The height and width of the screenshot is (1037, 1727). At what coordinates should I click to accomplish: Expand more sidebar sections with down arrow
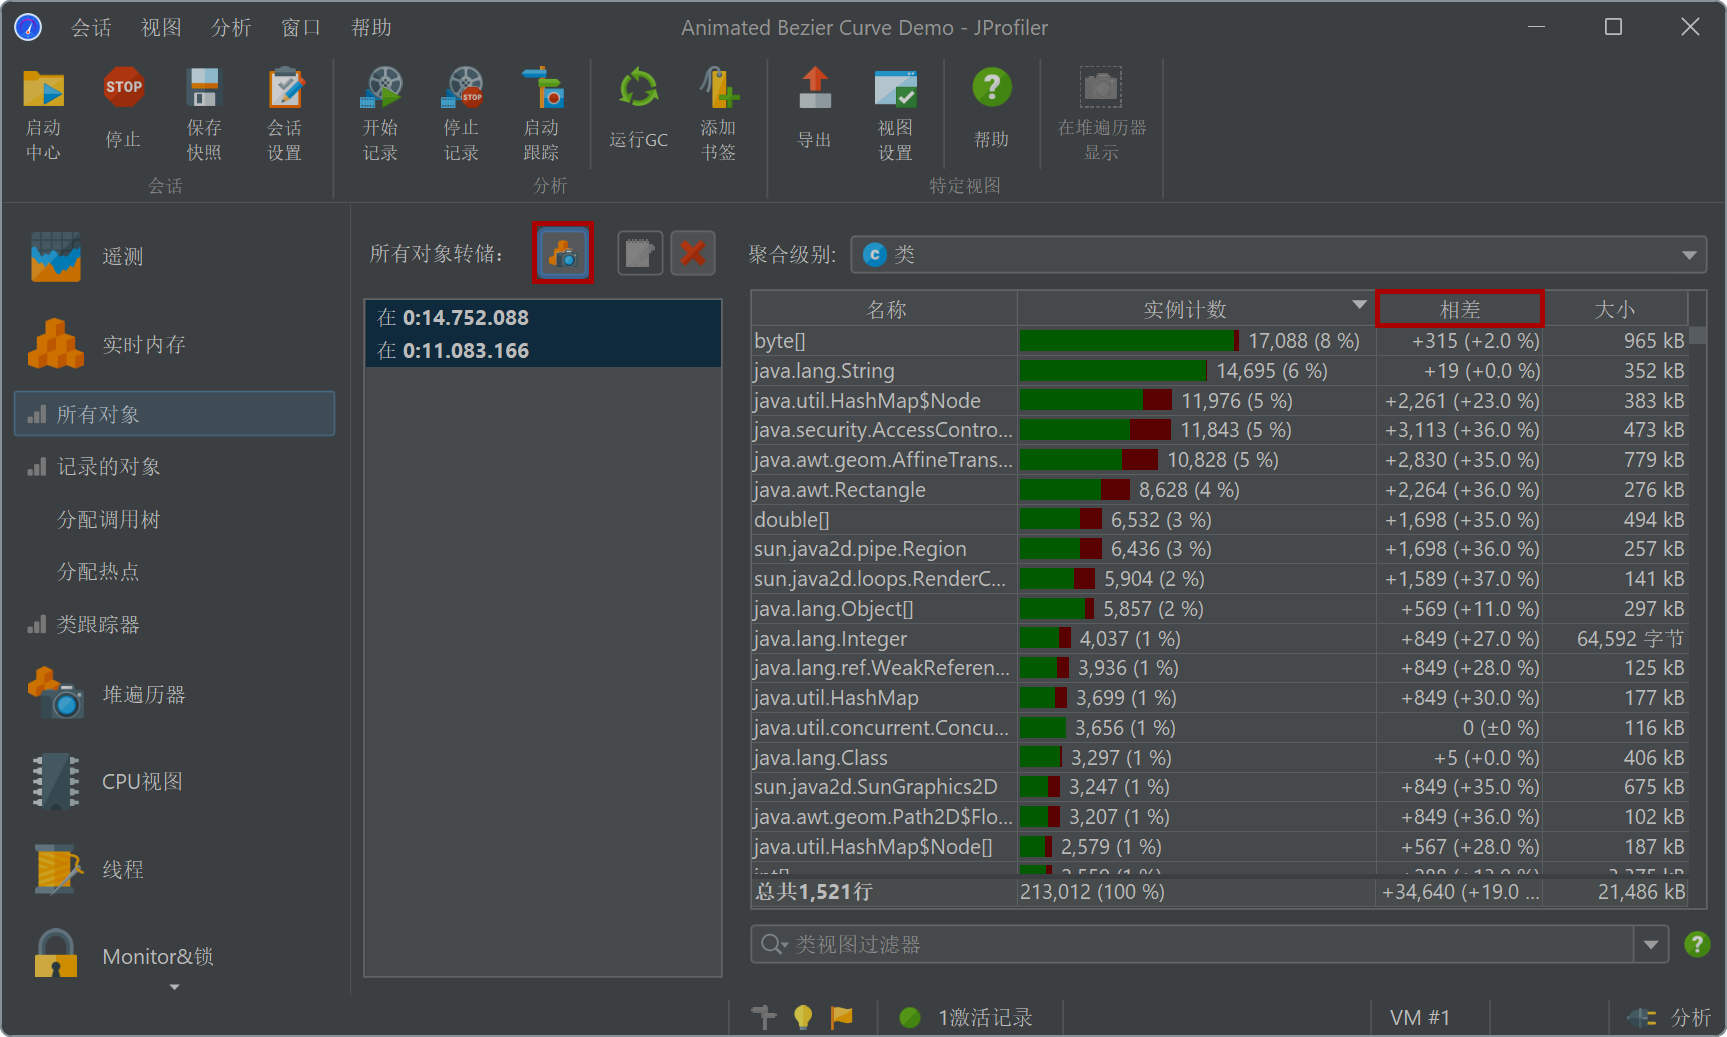tap(175, 988)
